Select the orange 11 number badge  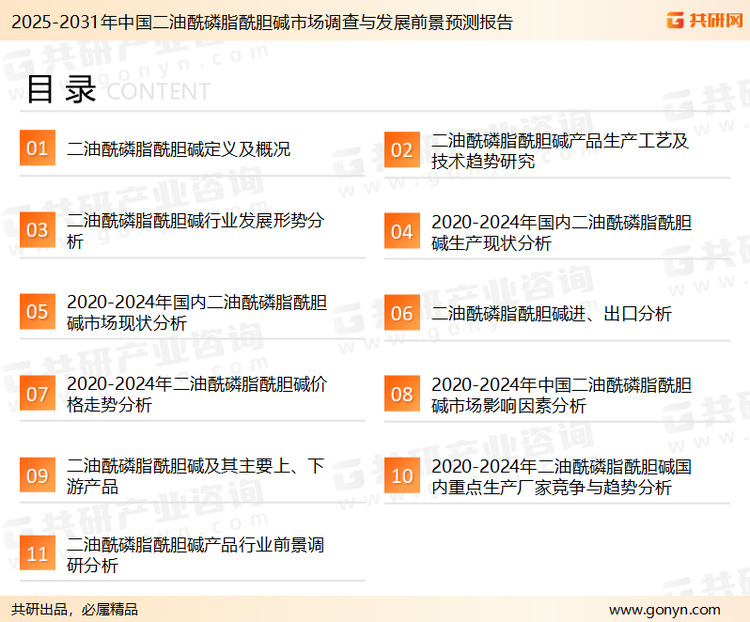(x=37, y=553)
